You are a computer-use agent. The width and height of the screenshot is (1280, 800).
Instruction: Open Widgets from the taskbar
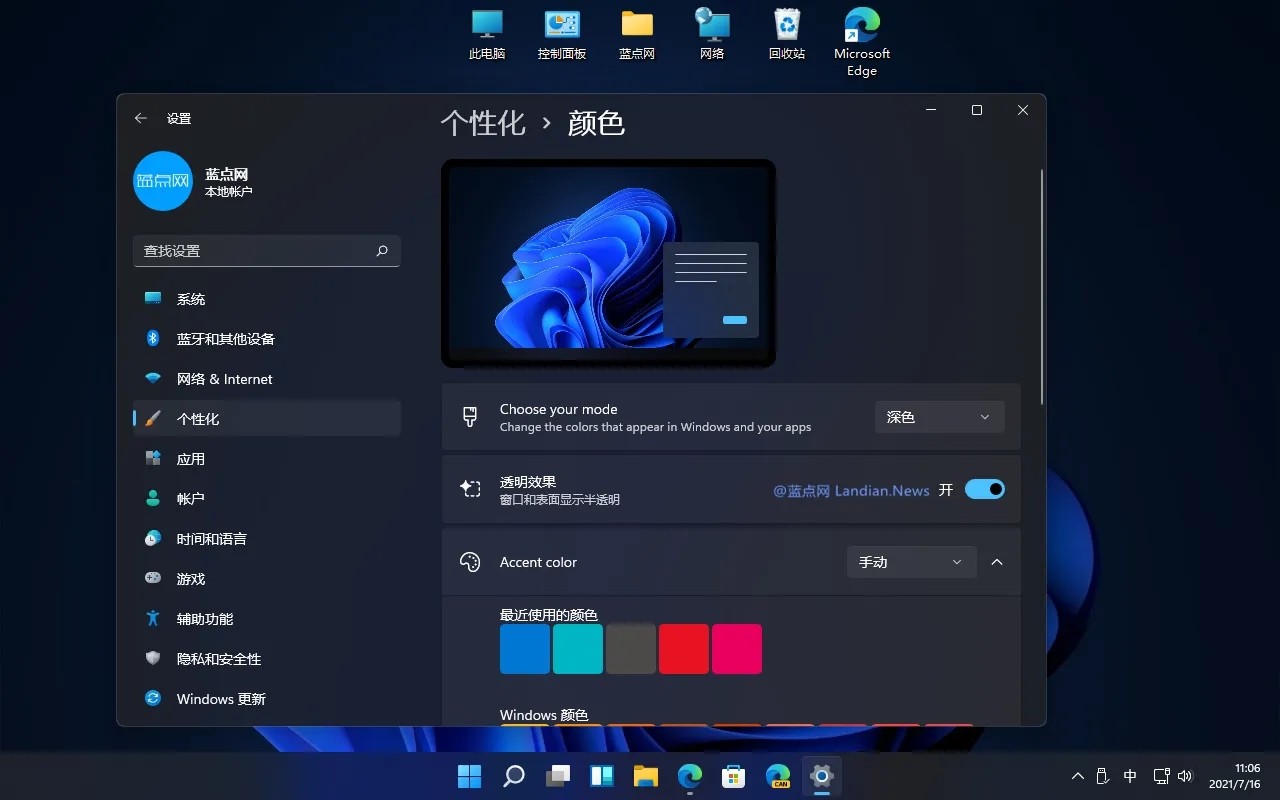pos(602,776)
